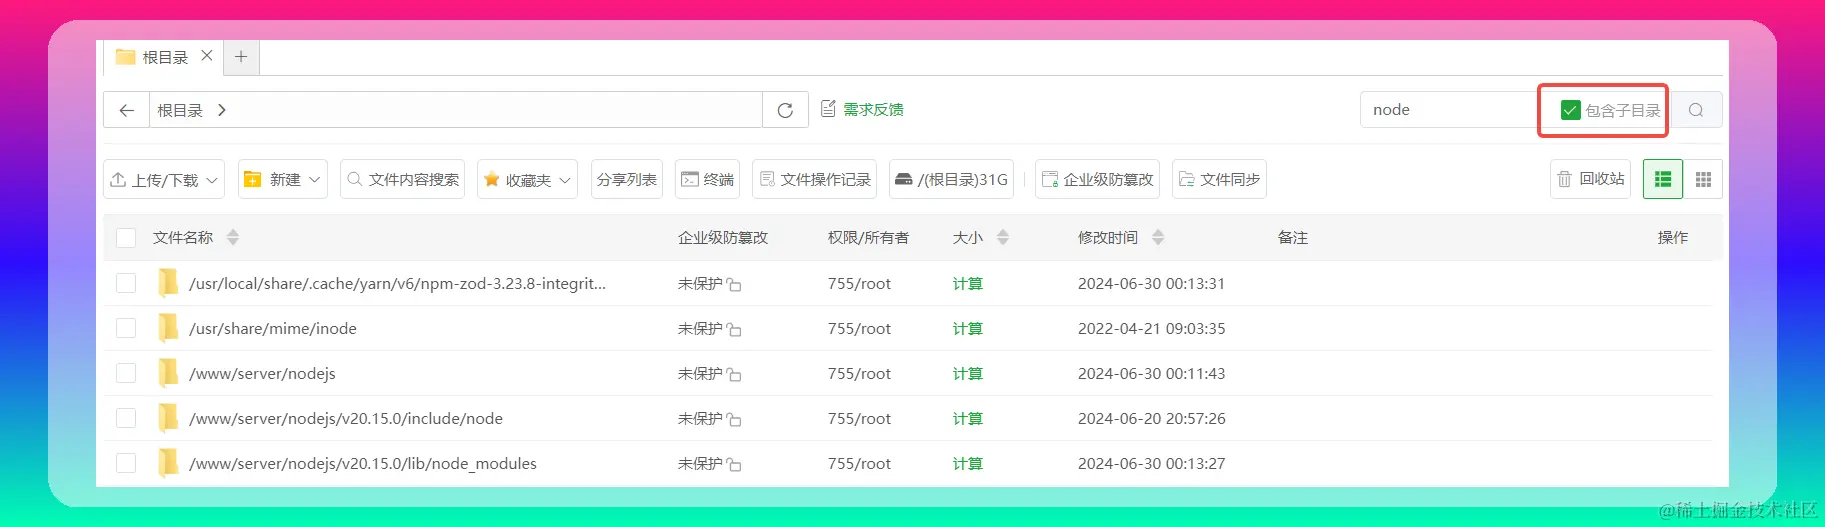Open 文件操作记录 log
The width and height of the screenshot is (1825, 527).
815,179
